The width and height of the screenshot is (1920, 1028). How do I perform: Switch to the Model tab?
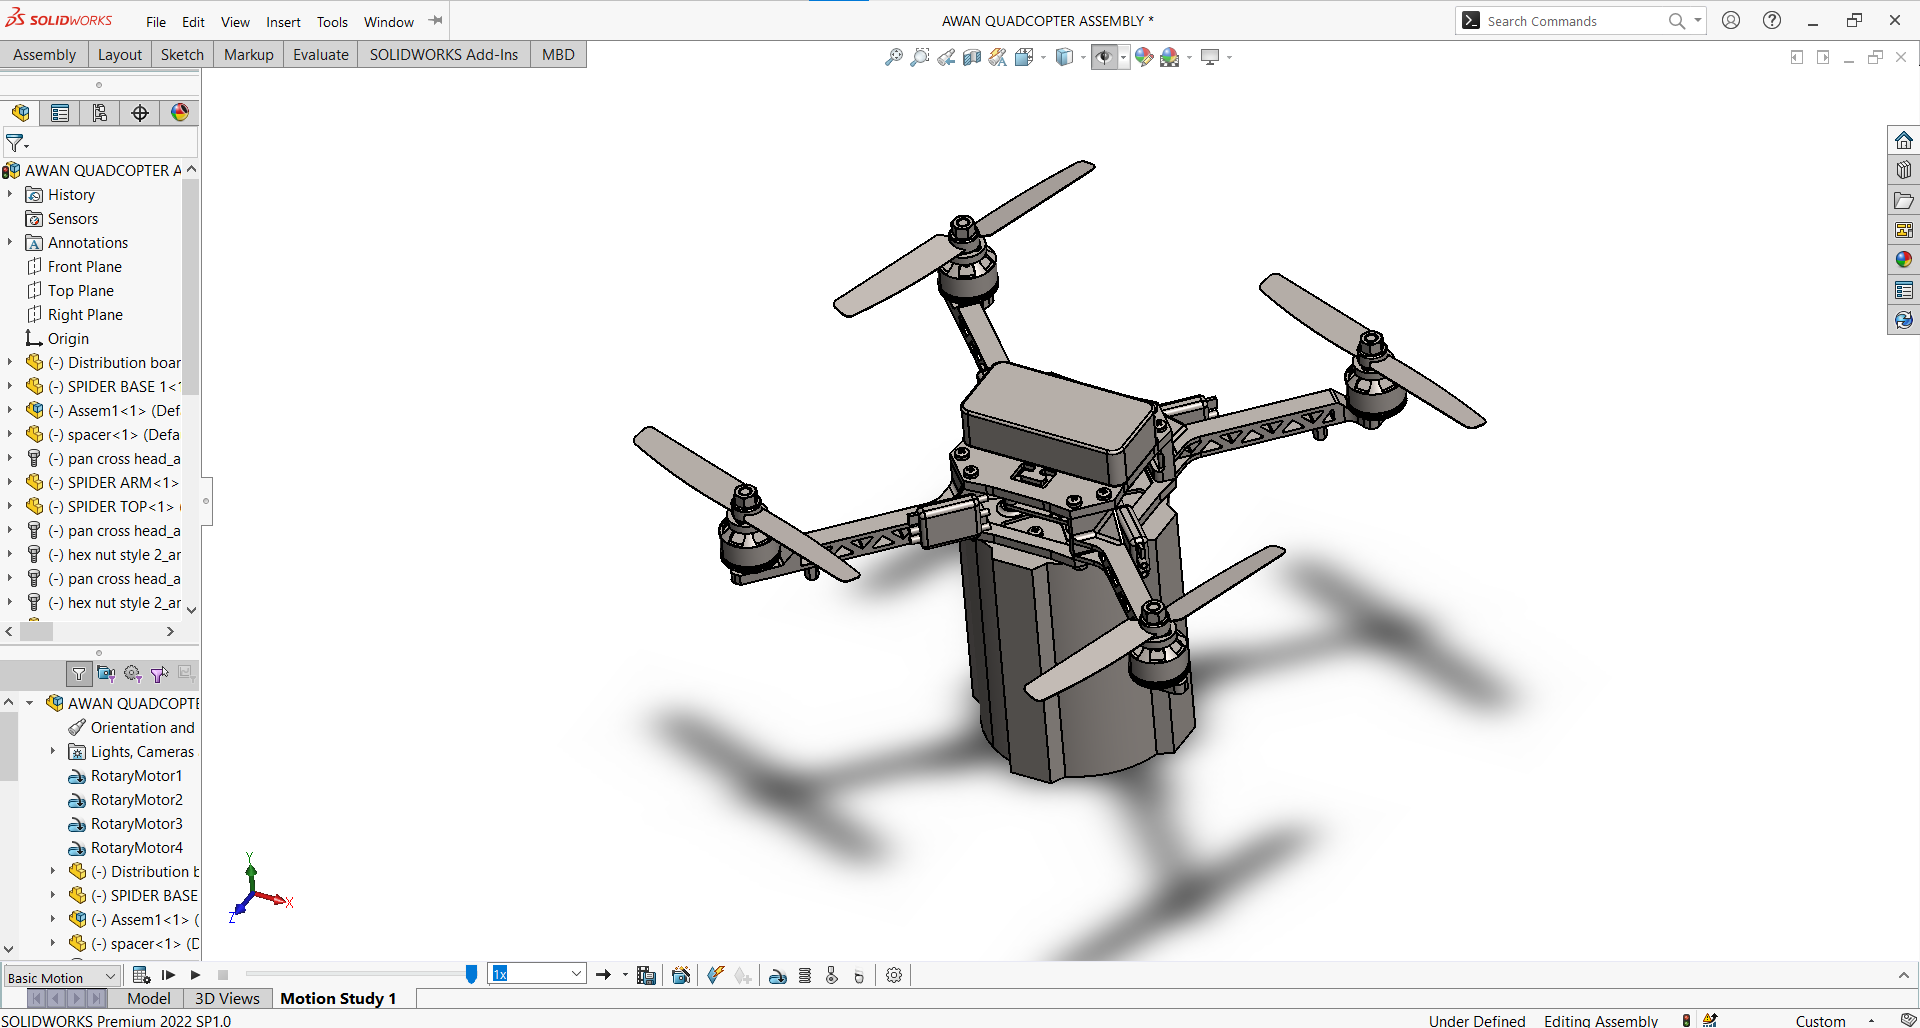click(148, 998)
